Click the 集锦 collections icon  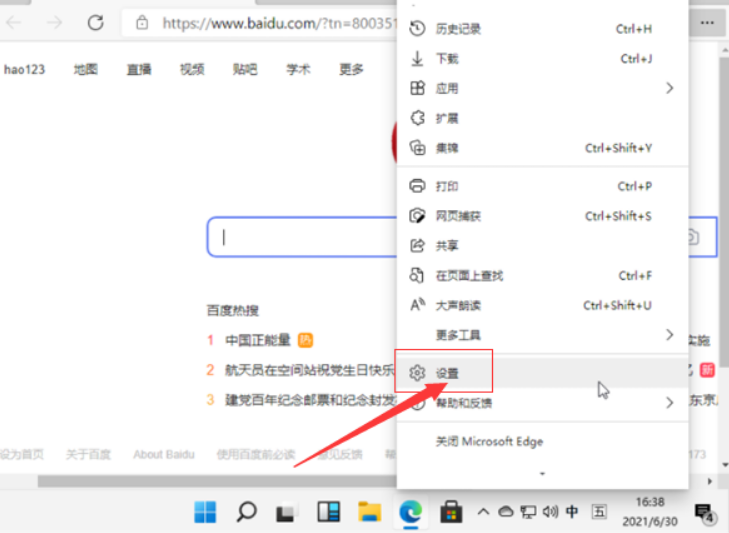click(417, 148)
